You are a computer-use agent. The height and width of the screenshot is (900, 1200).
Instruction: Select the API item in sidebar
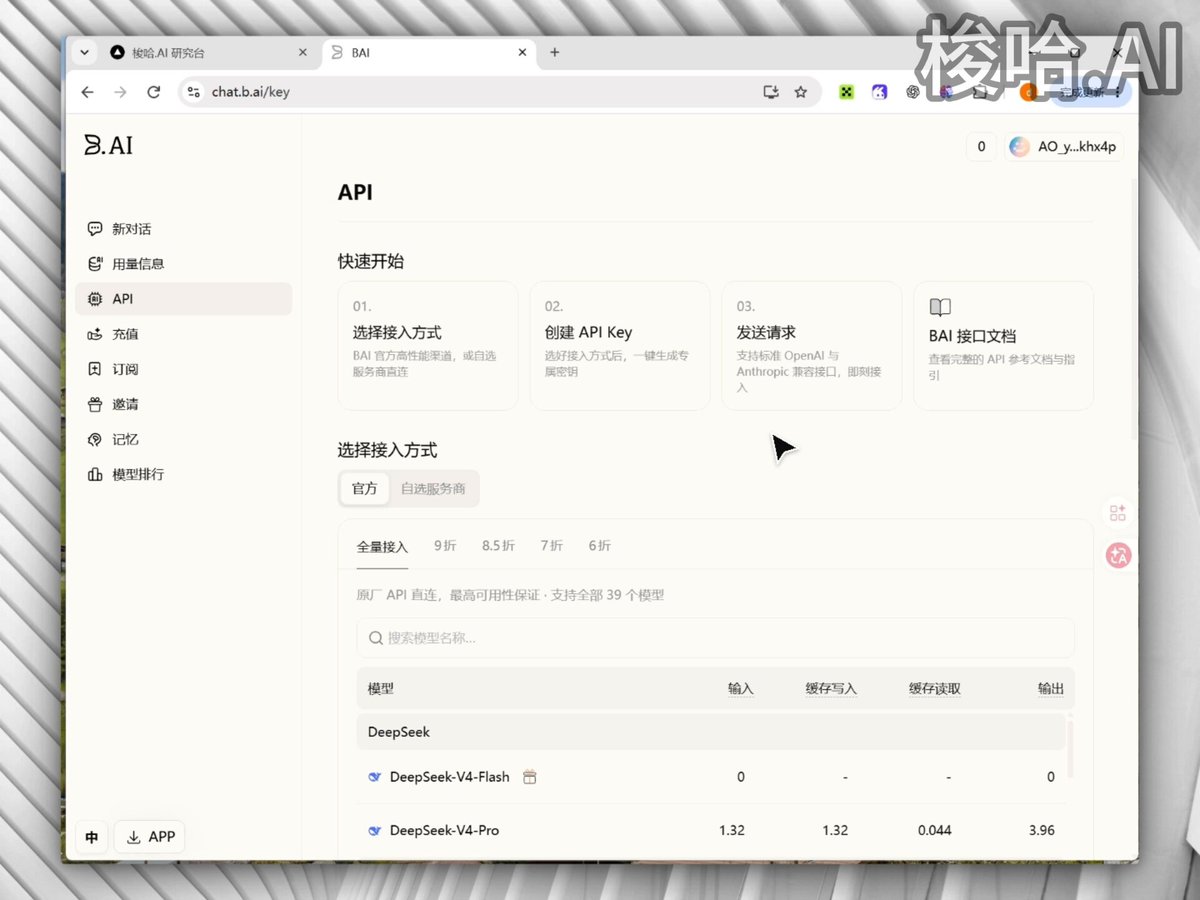(183, 299)
